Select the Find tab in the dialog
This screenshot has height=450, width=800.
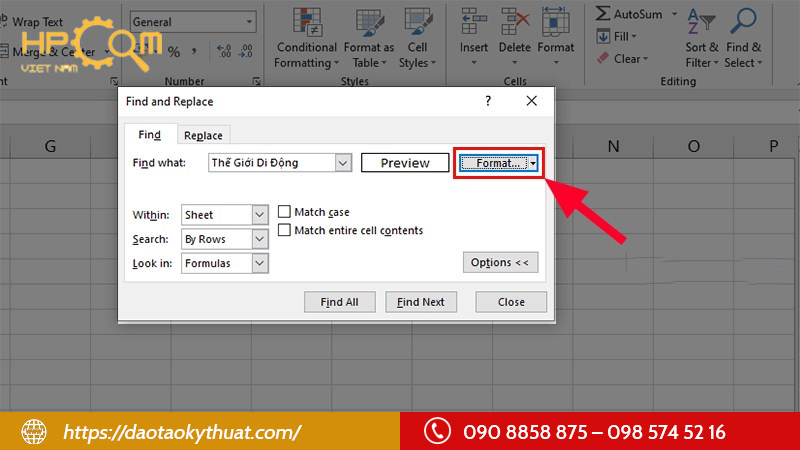point(149,135)
